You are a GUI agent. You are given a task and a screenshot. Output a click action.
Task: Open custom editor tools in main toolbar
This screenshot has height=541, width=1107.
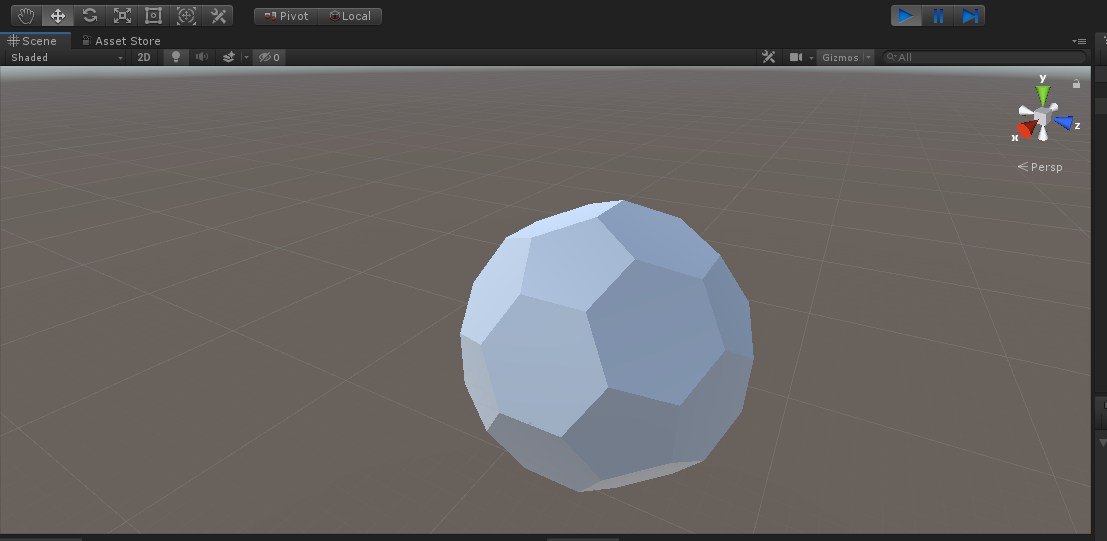[x=217, y=16]
